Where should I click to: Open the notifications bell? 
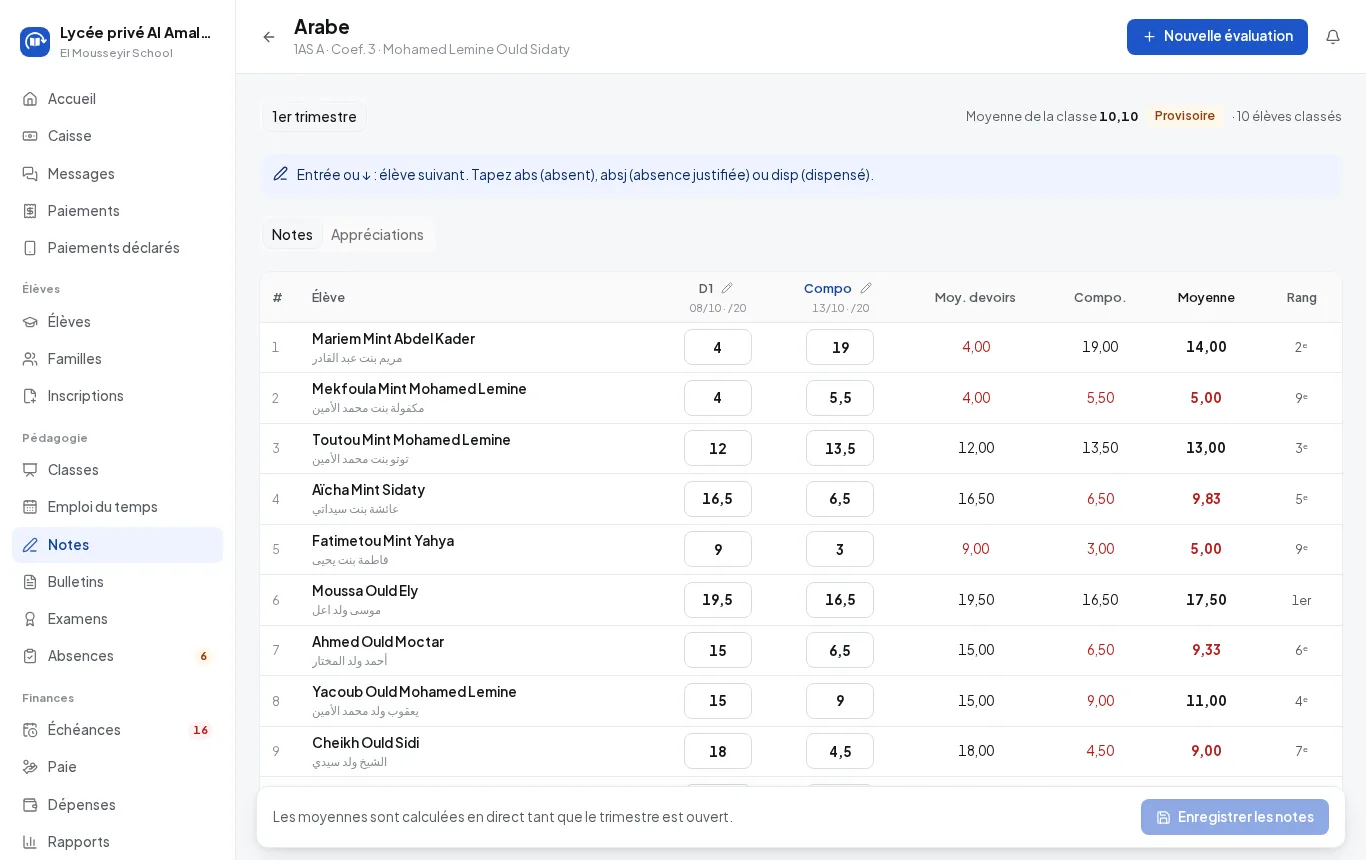coord(1333,37)
